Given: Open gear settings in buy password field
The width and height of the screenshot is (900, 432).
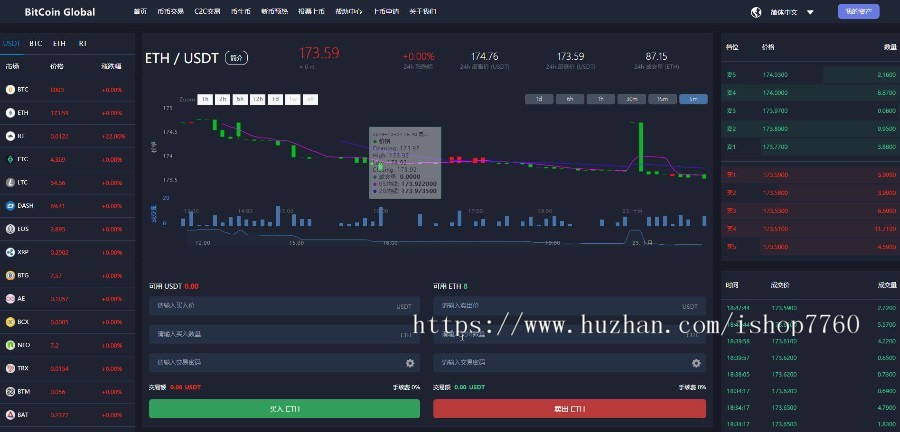Looking at the screenshot, I should (410, 363).
